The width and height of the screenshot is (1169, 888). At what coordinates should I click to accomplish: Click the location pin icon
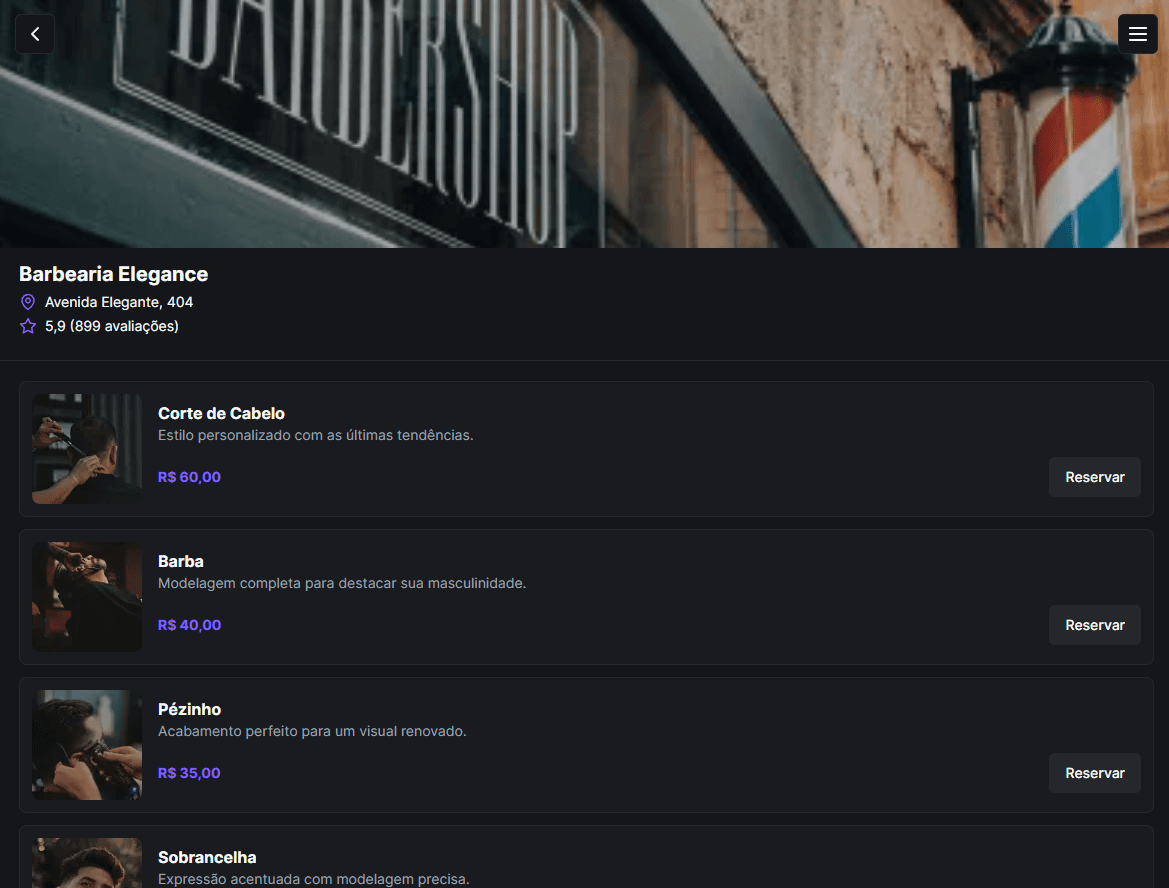click(28, 302)
